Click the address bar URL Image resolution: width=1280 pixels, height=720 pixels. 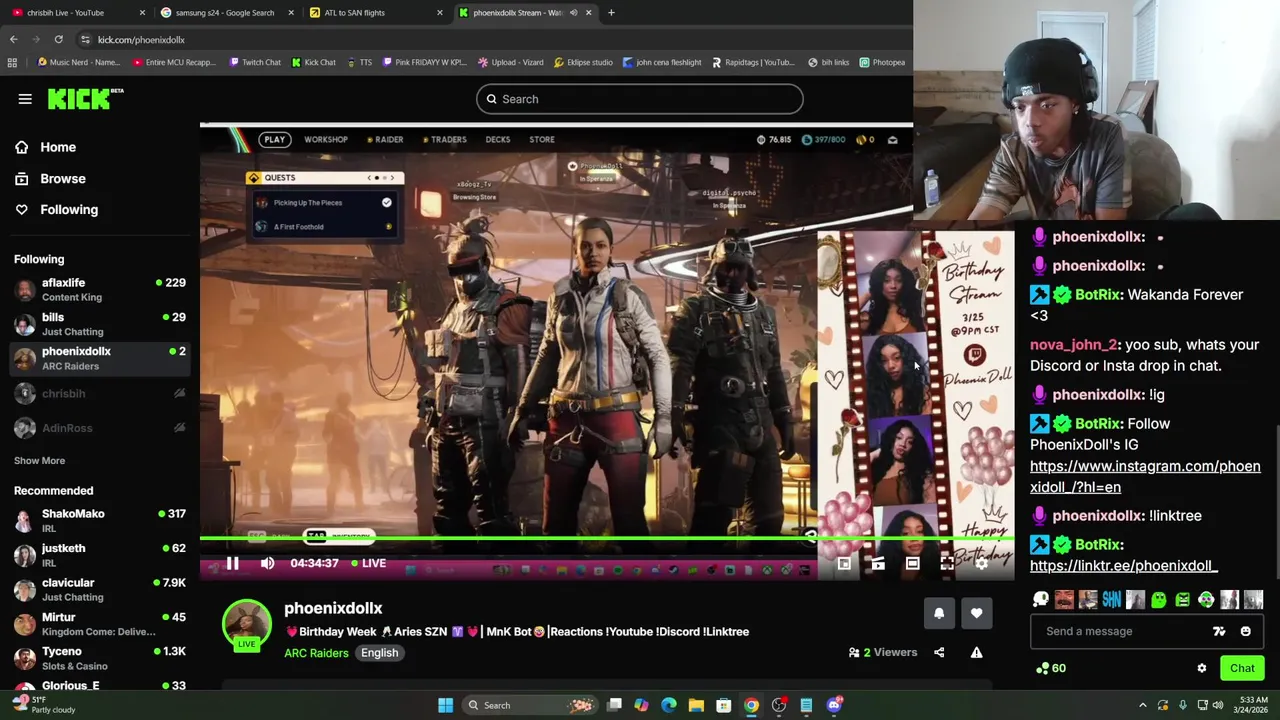pyautogui.click(x=141, y=40)
